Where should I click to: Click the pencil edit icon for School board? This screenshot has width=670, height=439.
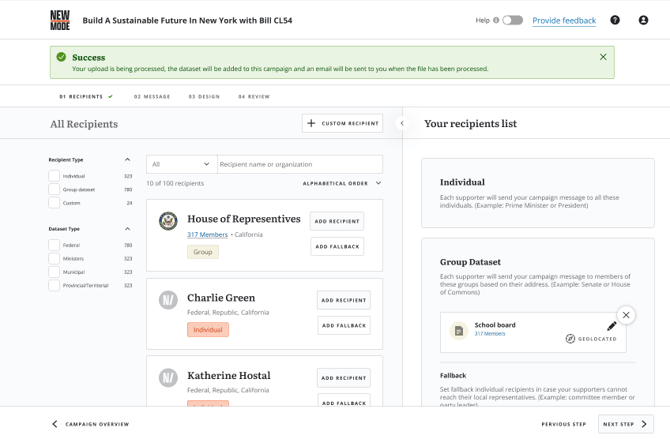click(x=612, y=326)
